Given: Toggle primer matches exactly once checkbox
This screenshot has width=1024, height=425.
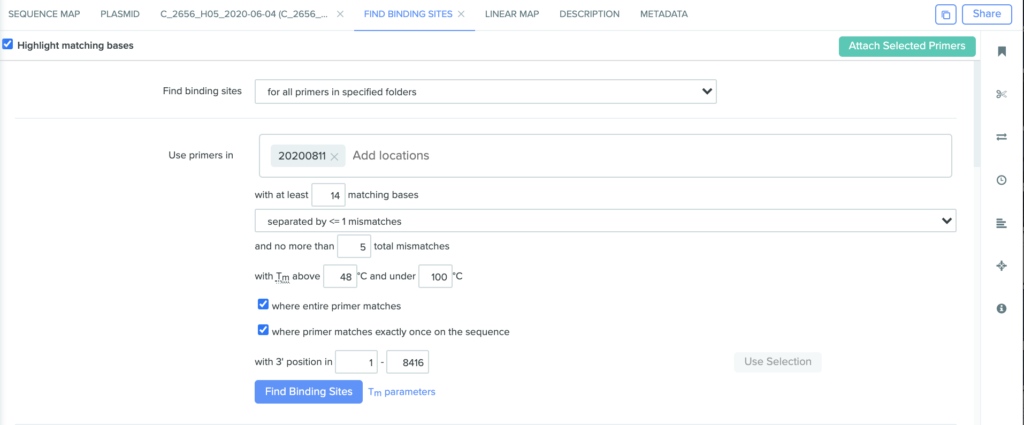Looking at the screenshot, I should click(x=263, y=330).
